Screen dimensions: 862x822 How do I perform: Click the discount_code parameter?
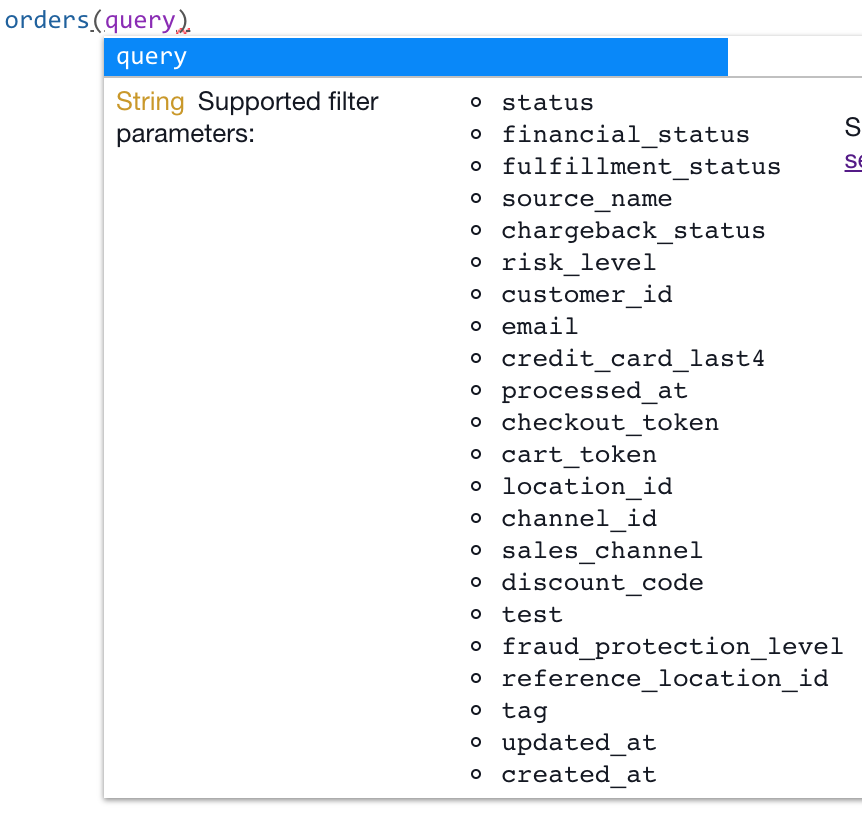pyautogui.click(x=602, y=583)
